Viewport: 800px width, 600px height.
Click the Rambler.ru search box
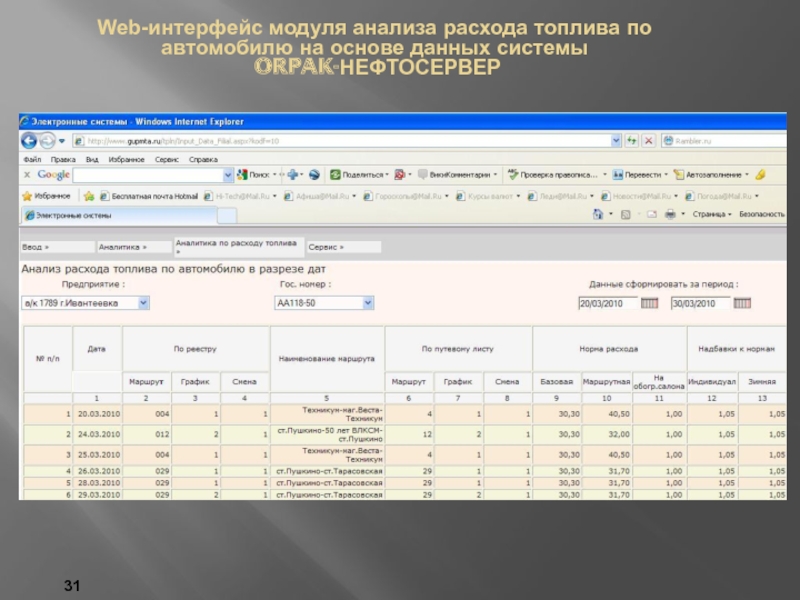click(723, 141)
